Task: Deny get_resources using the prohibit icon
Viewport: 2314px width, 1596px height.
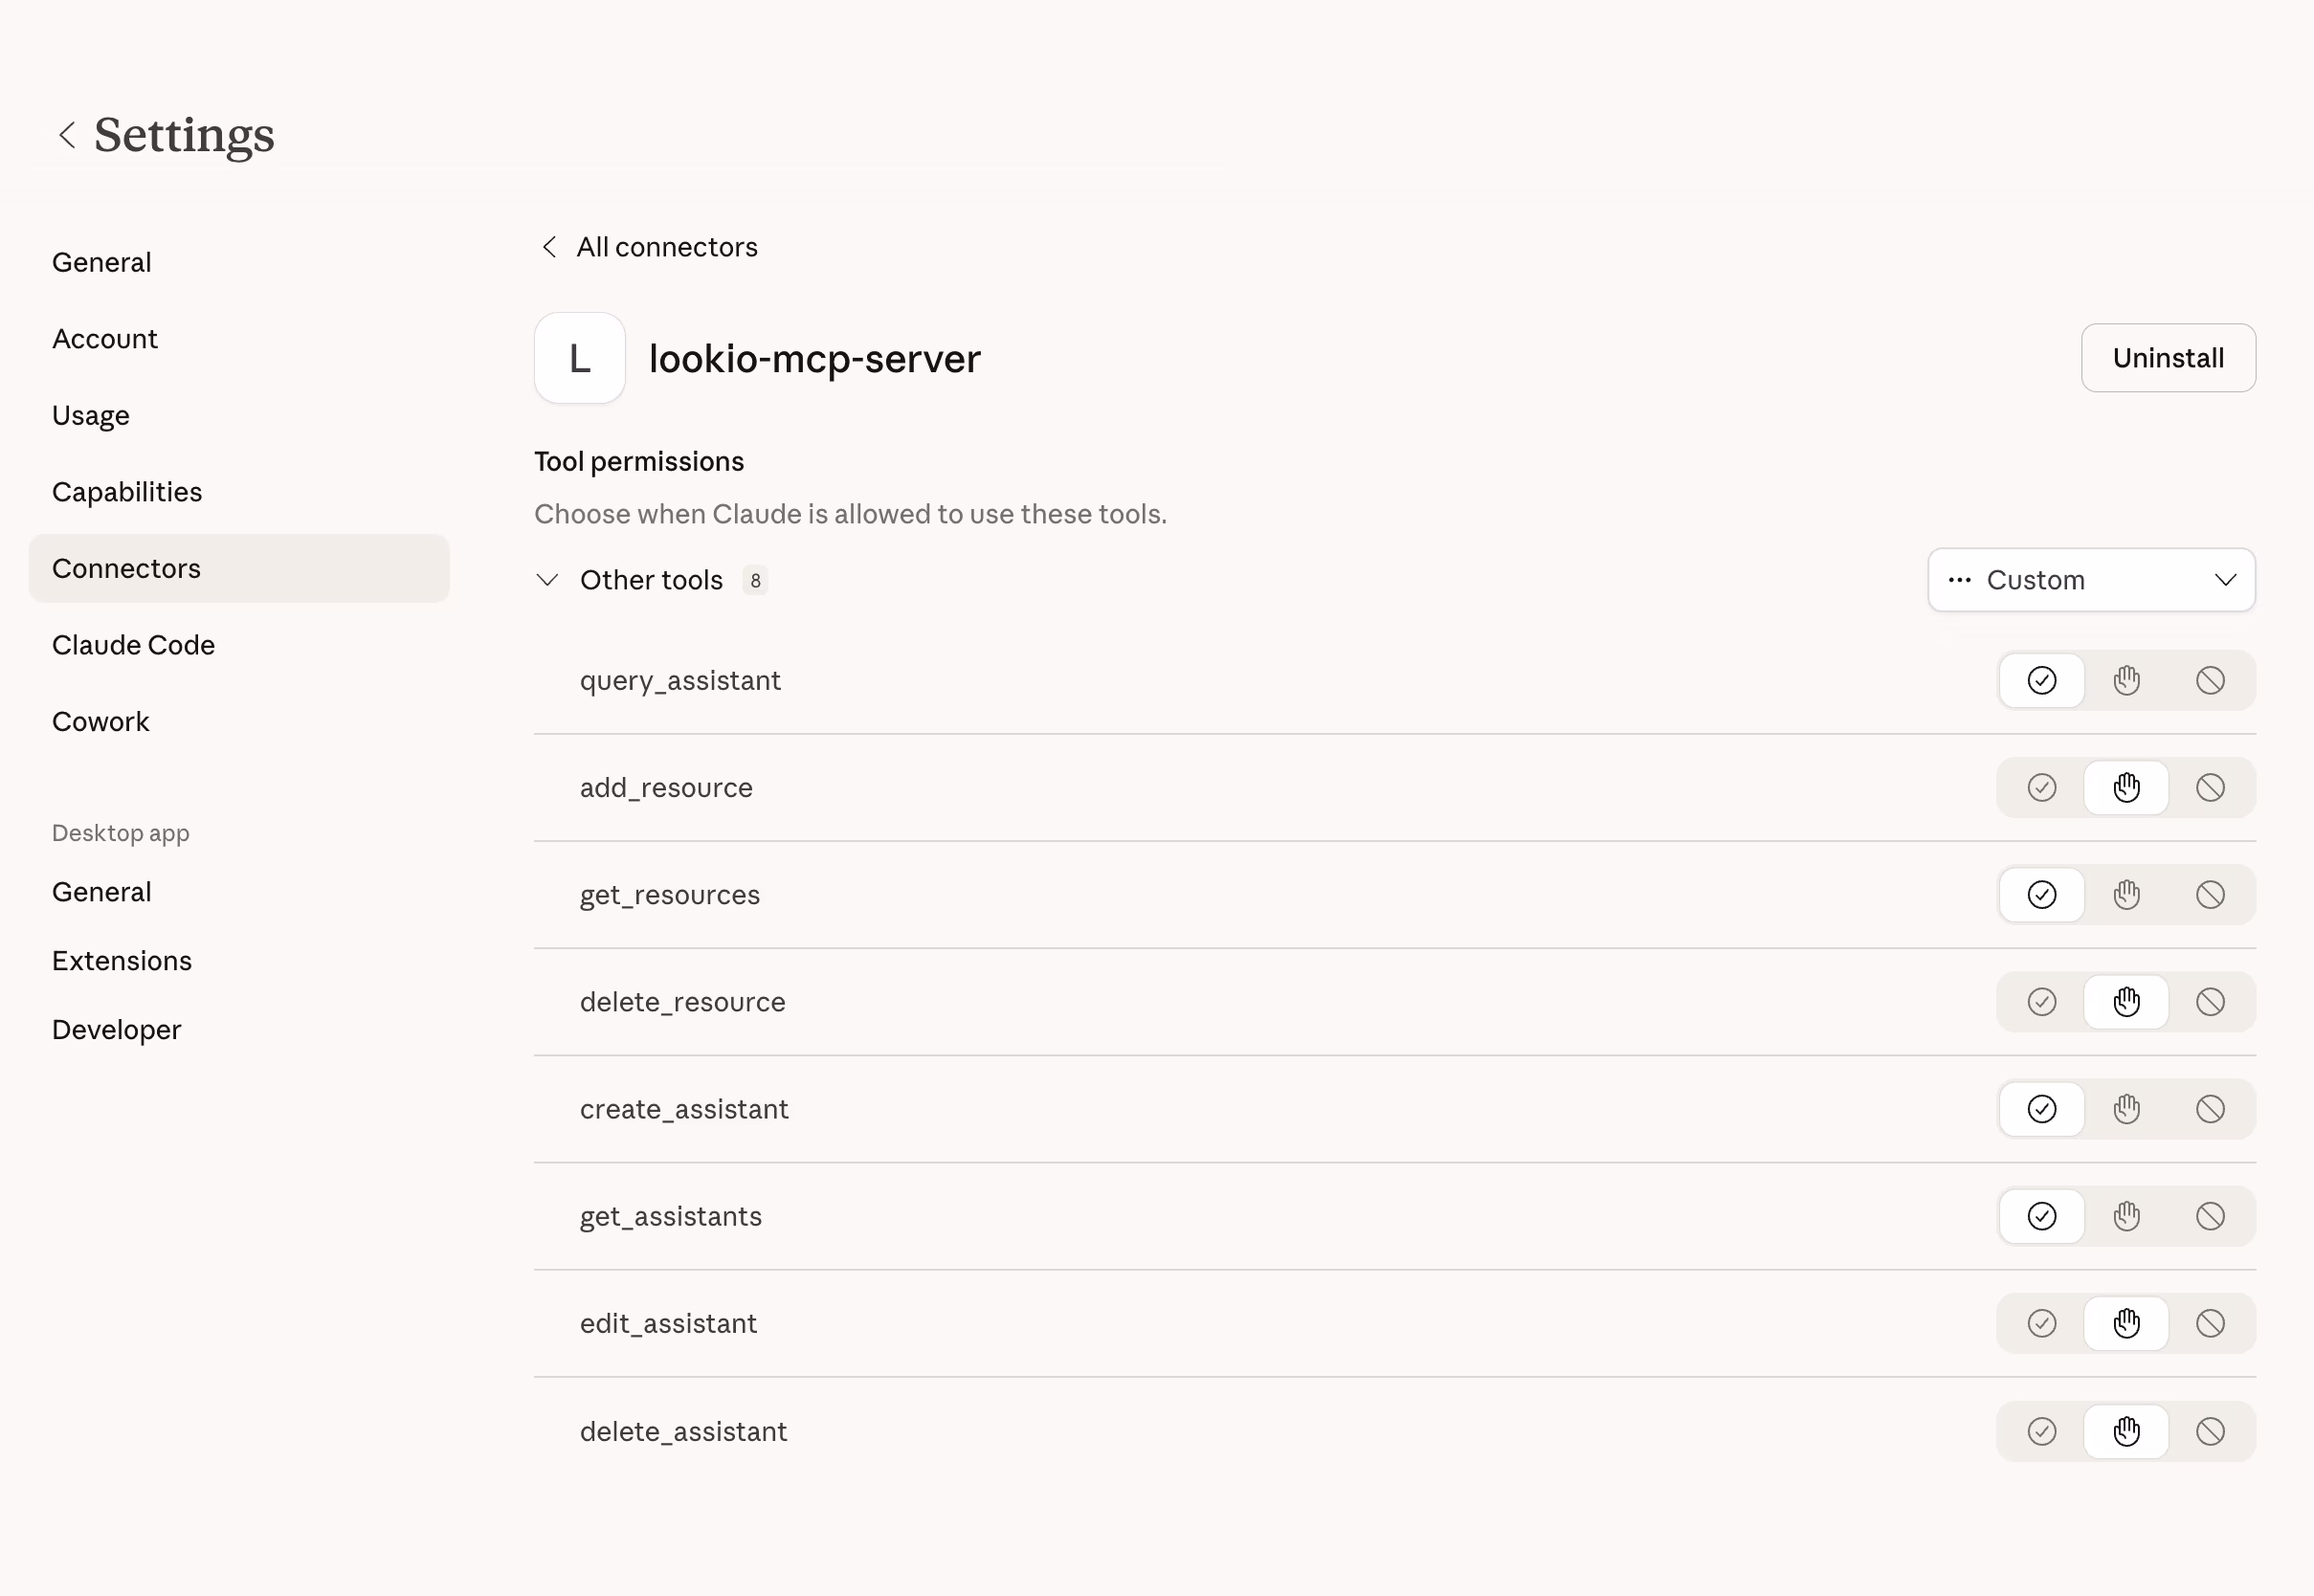Action: pos(2211,895)
